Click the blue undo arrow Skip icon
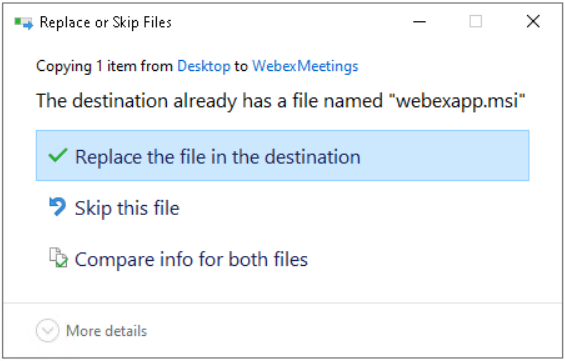Image resolution: width=565 pixels, height=361 pixels. [x=57, y=207]
